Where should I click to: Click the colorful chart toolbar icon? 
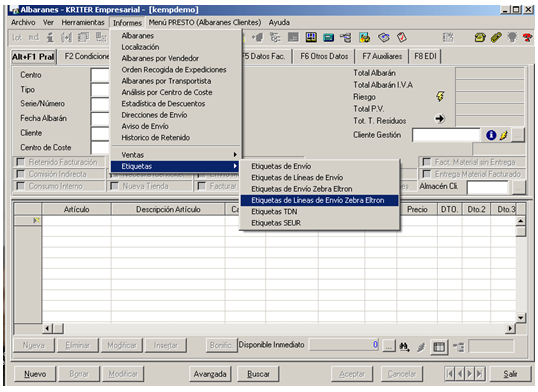tap(364, 37)
